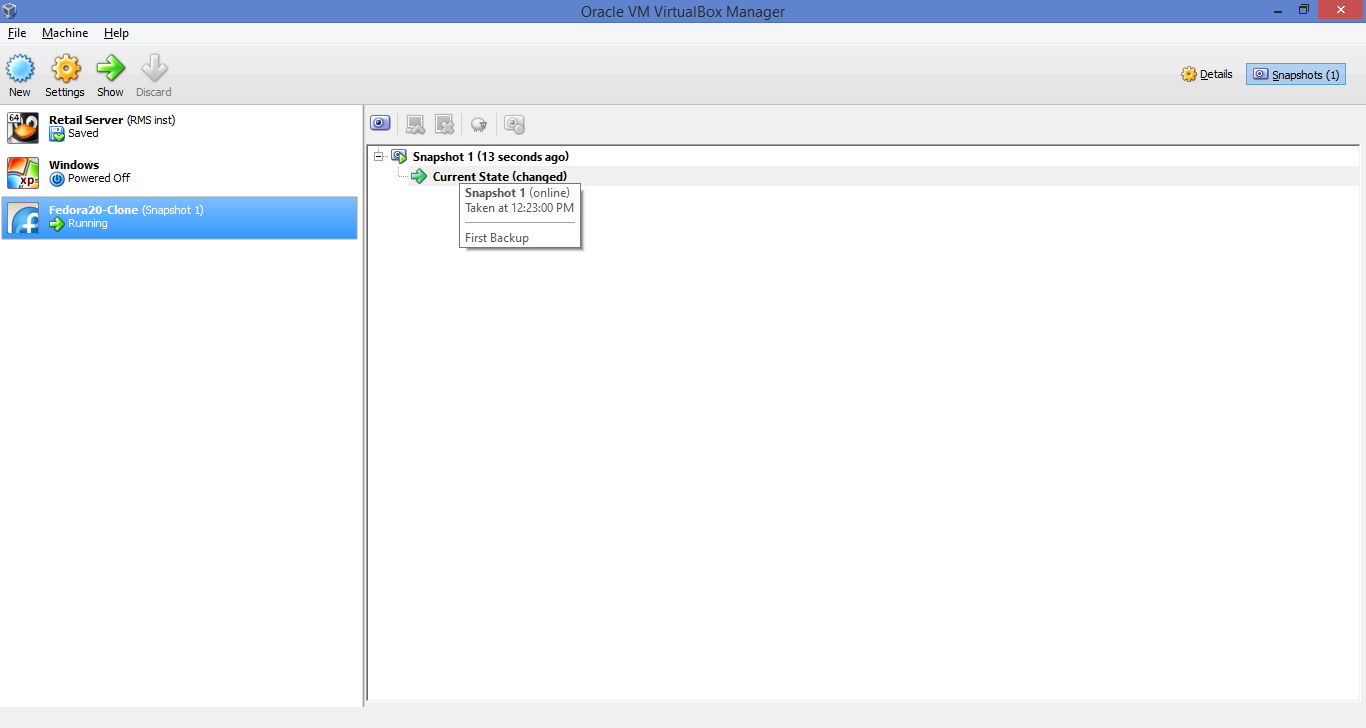Open VM Settings gear icon
Screen dimensions: 1366x728
(65, 69)
